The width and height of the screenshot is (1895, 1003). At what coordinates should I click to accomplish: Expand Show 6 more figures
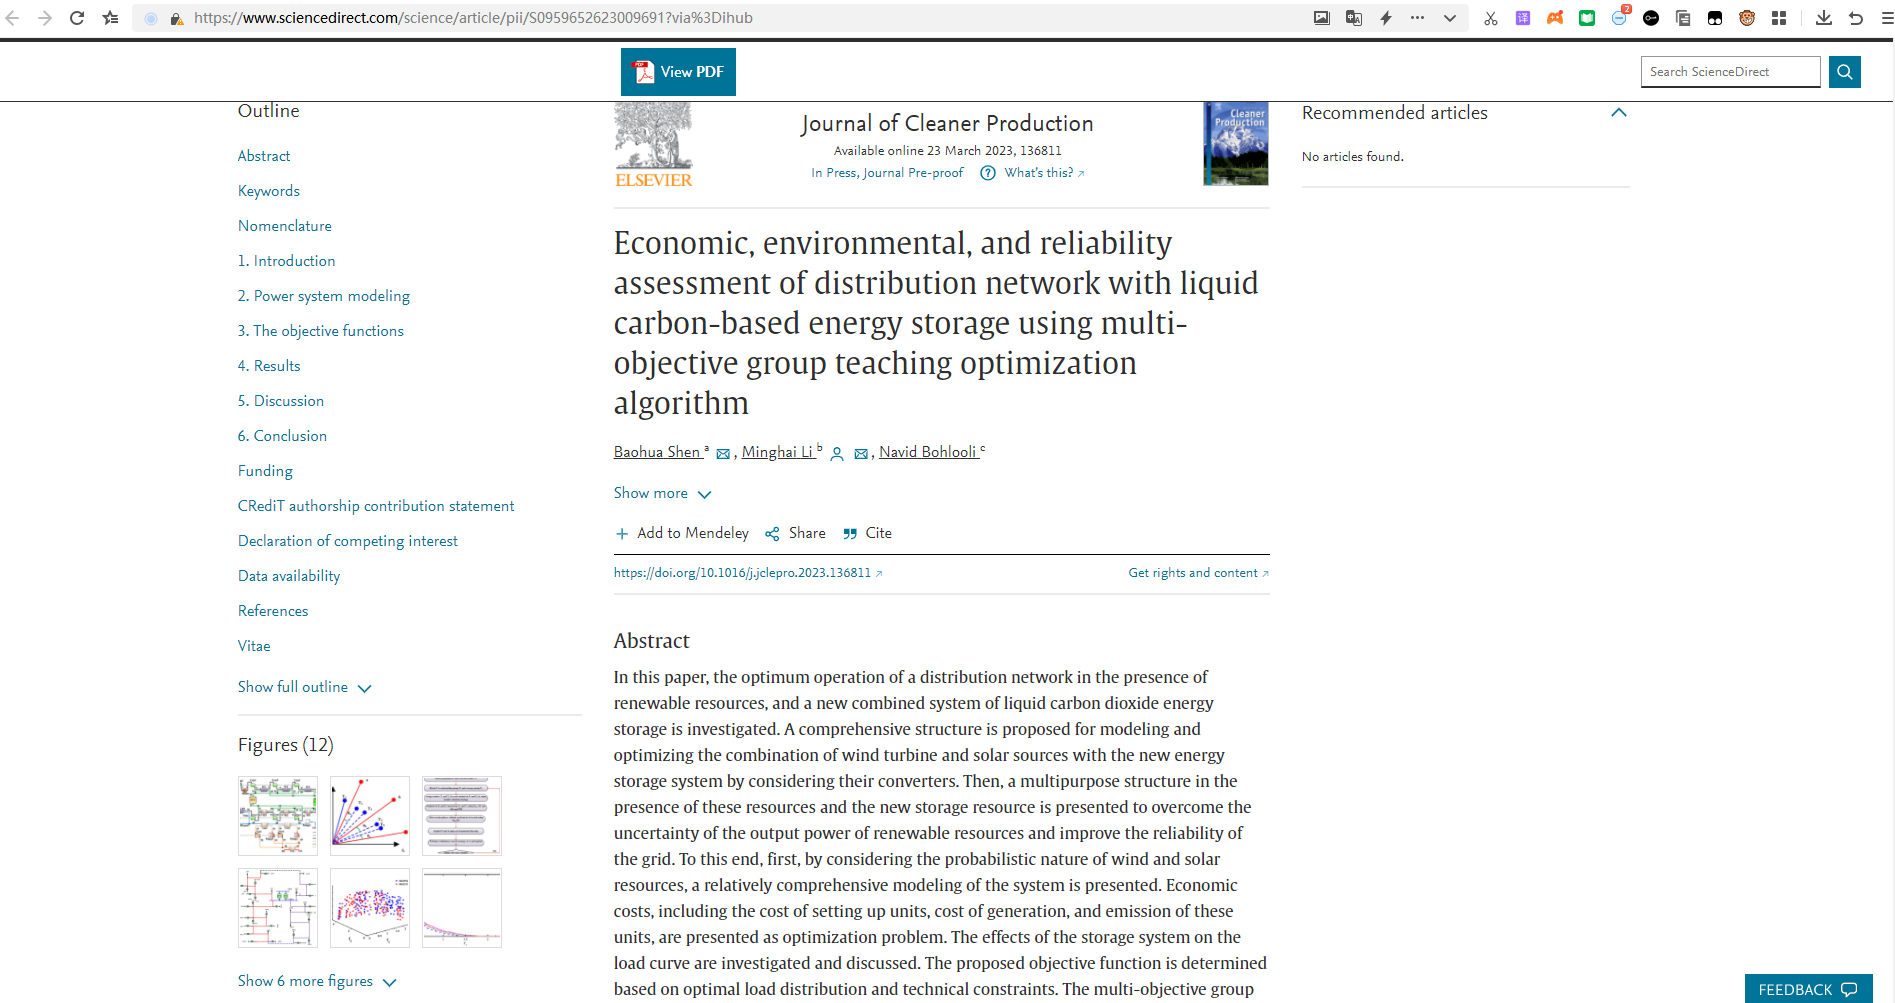tap(317, 981)
